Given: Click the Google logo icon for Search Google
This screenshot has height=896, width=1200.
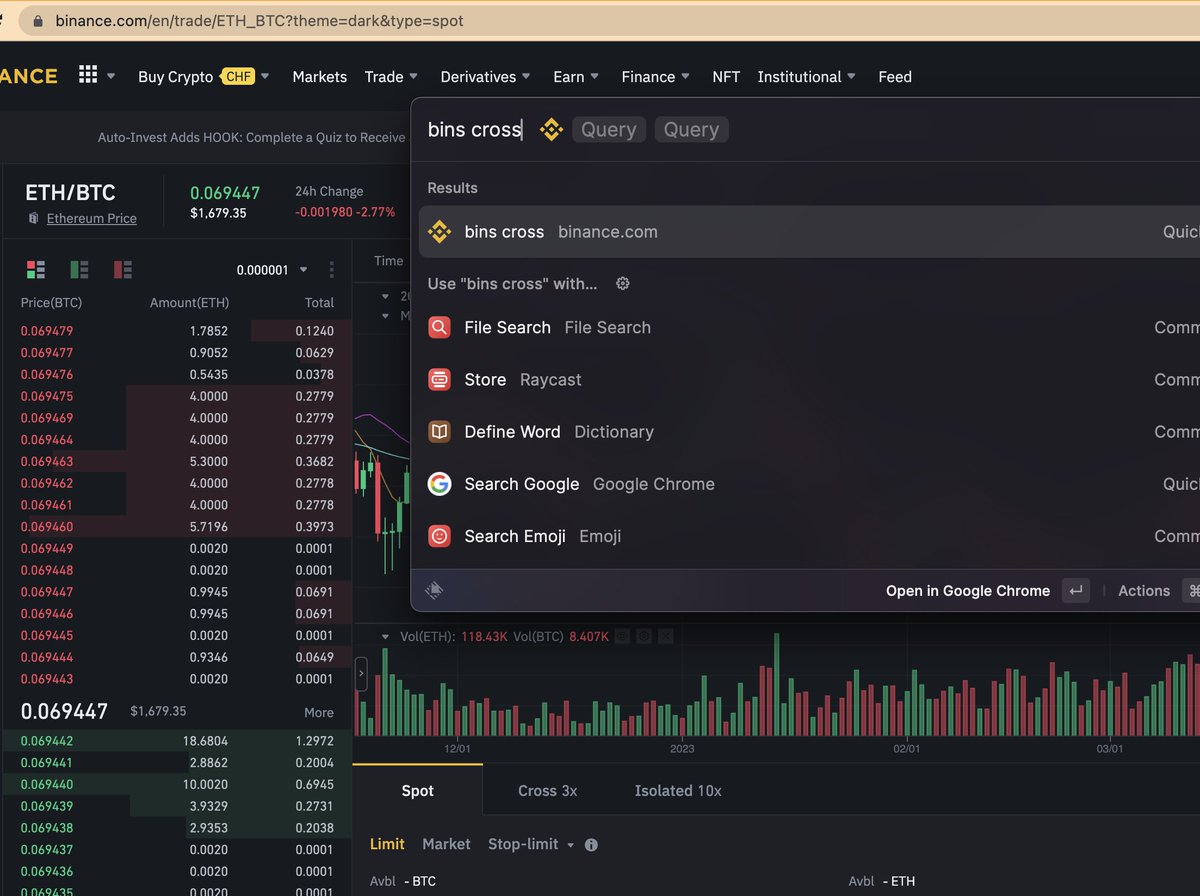Looking at the screenshot, I should point(439,484).
